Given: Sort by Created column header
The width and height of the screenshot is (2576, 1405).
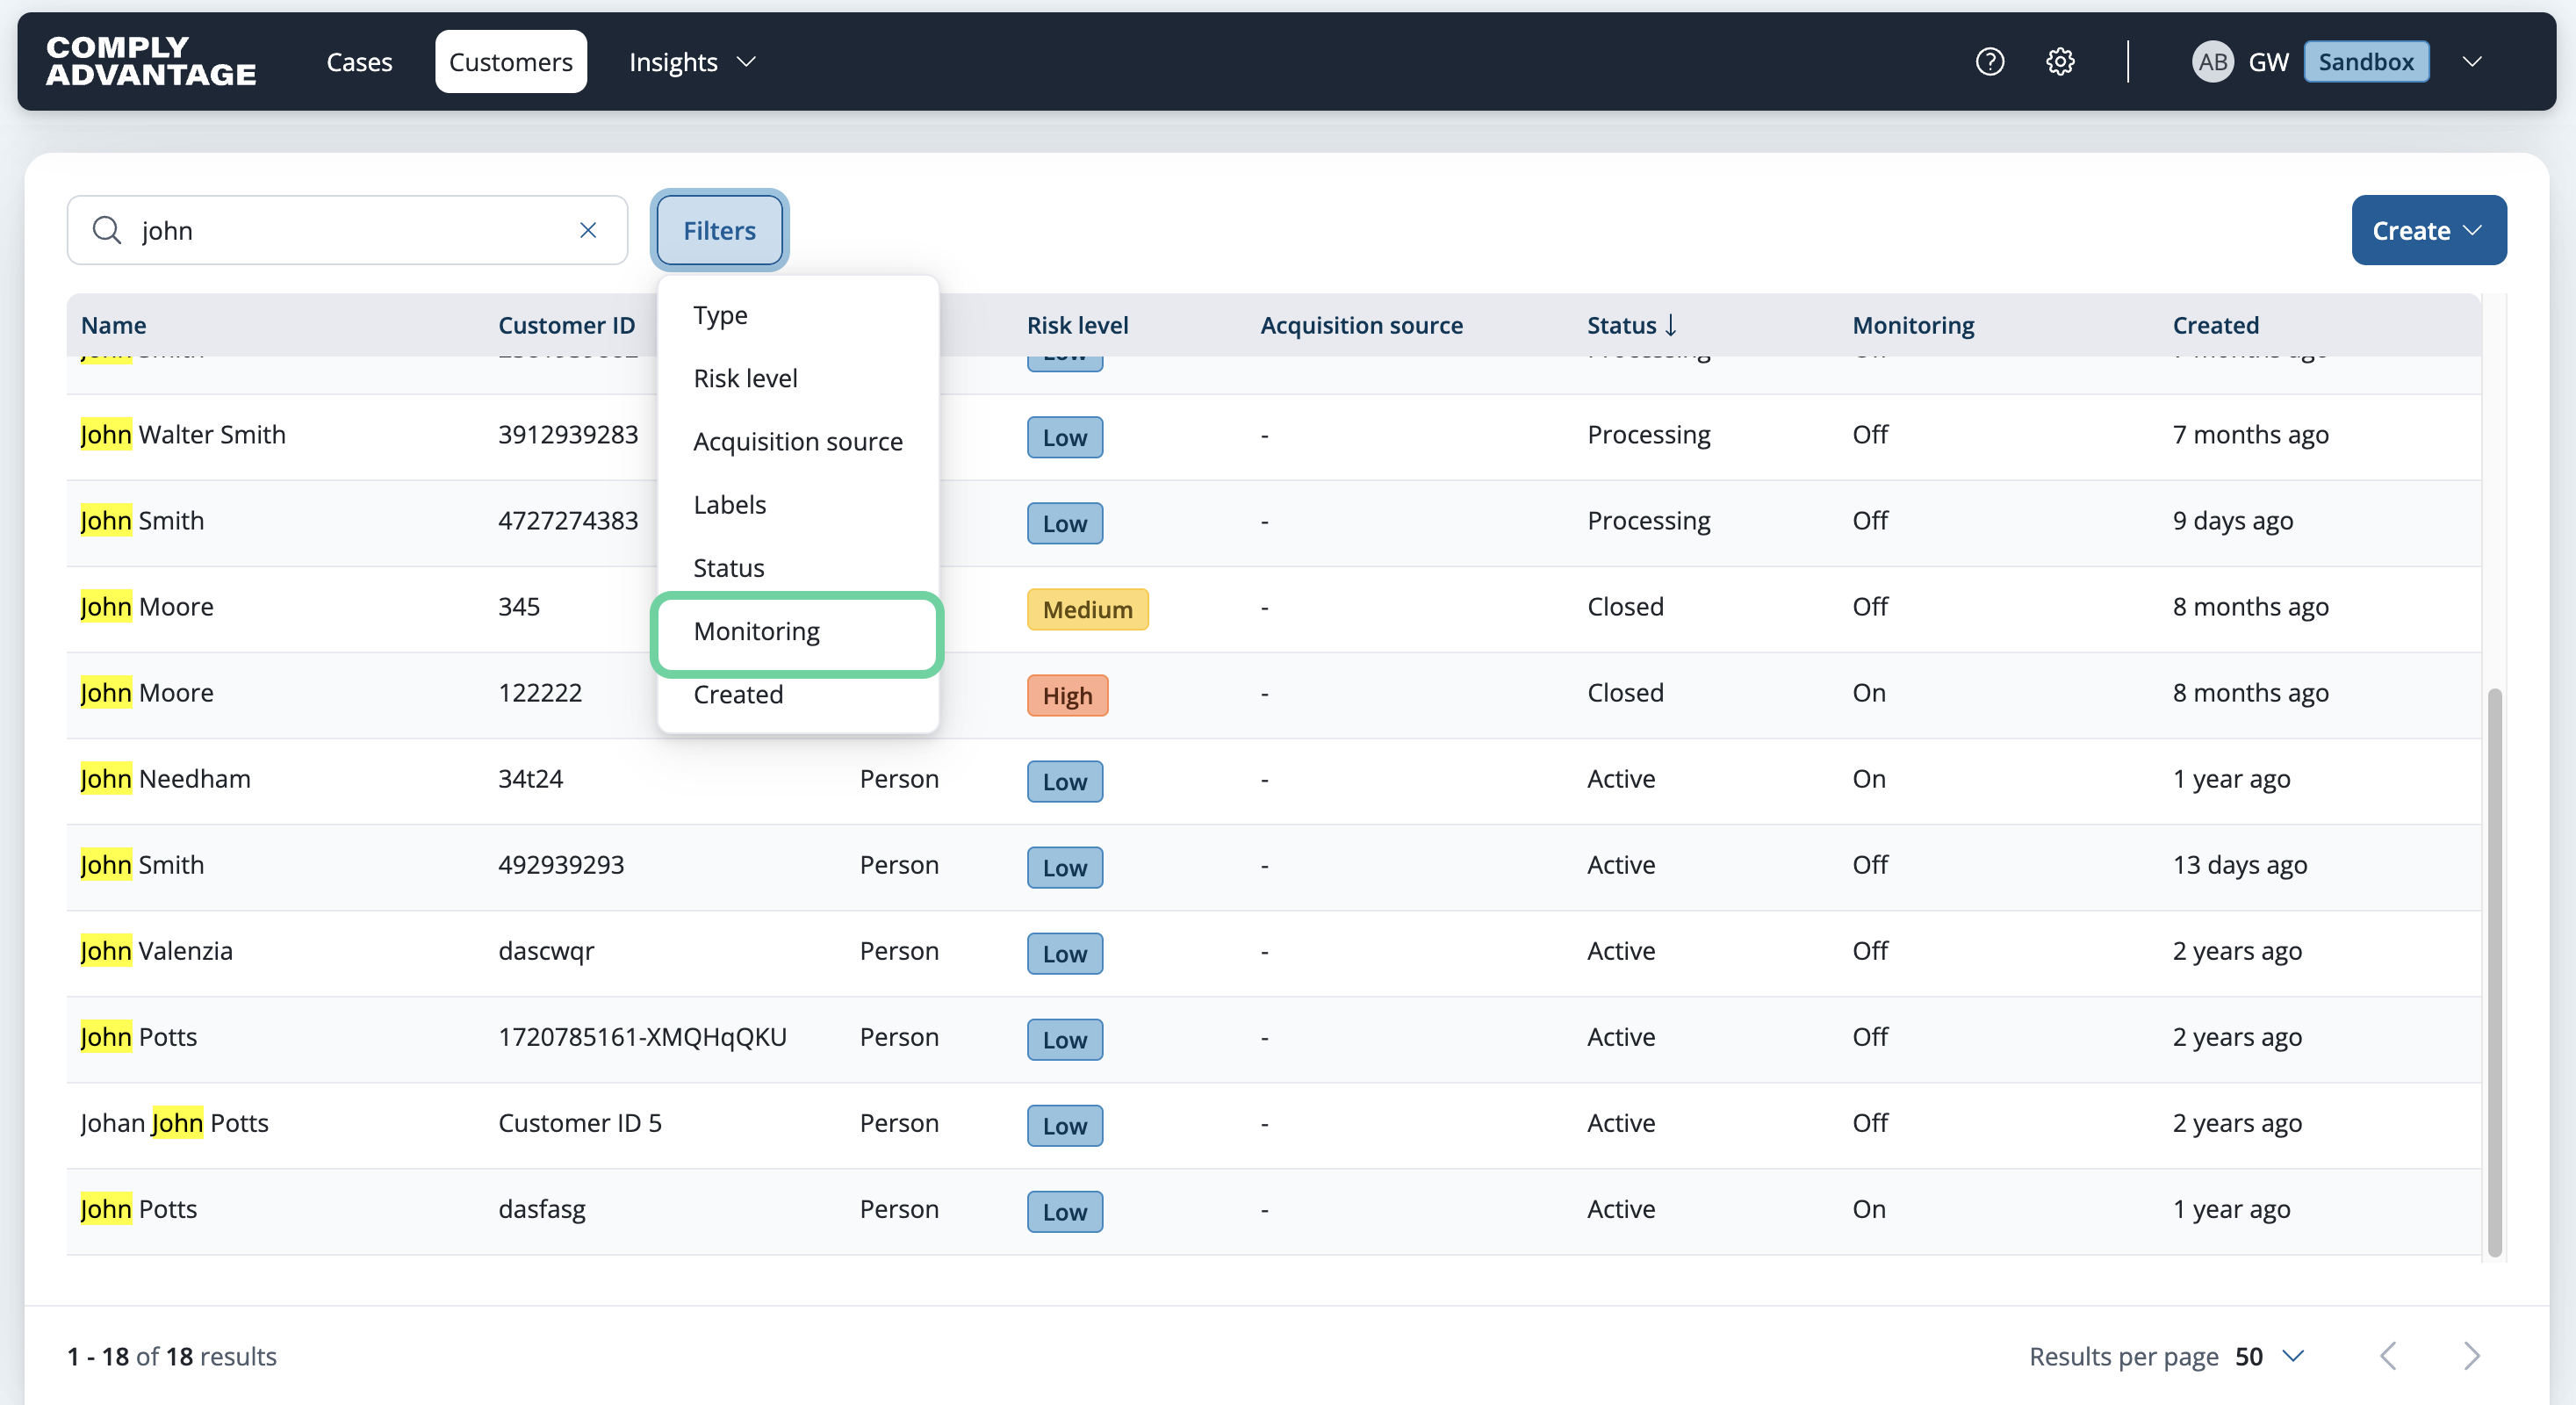Looking at the screenshot, I should [2215, 325].
